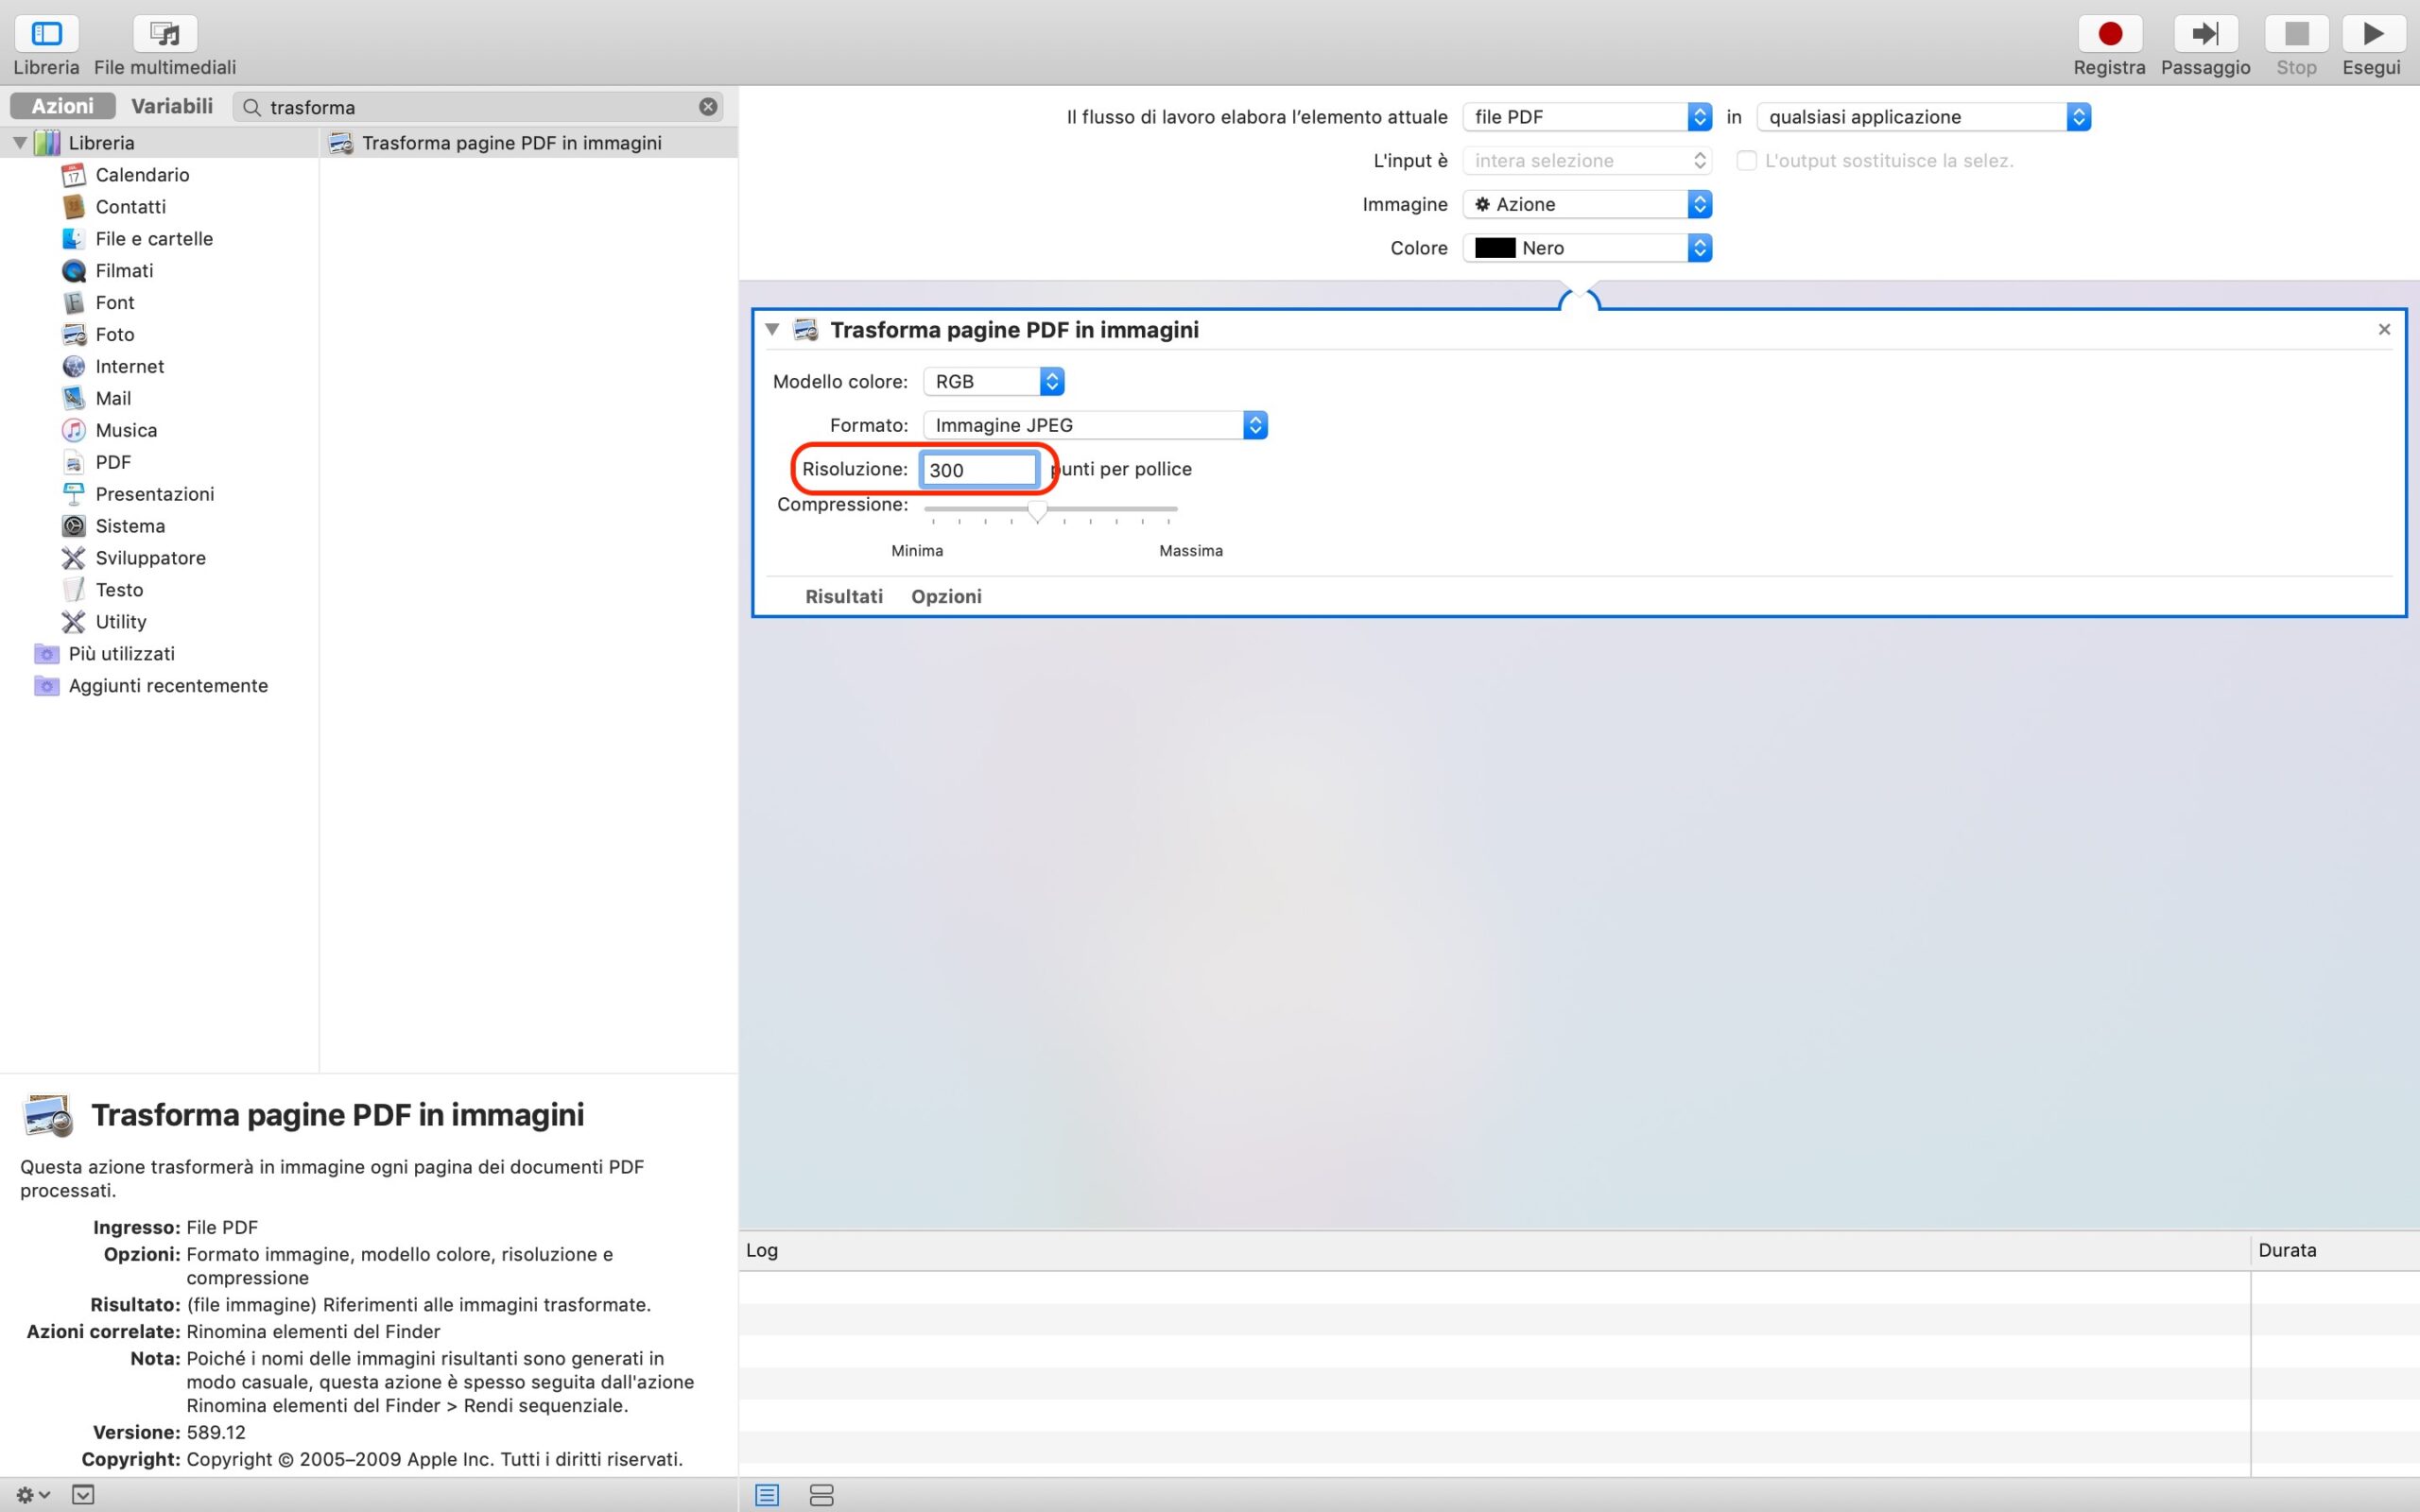Toggle the Libreria sidebar icon

click(46, 34)
